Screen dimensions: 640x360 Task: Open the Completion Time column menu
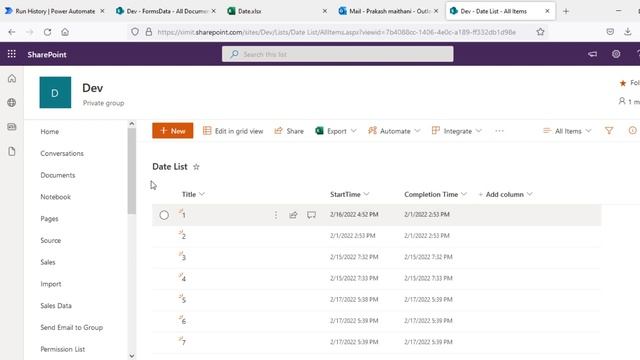tap(435, 194)
